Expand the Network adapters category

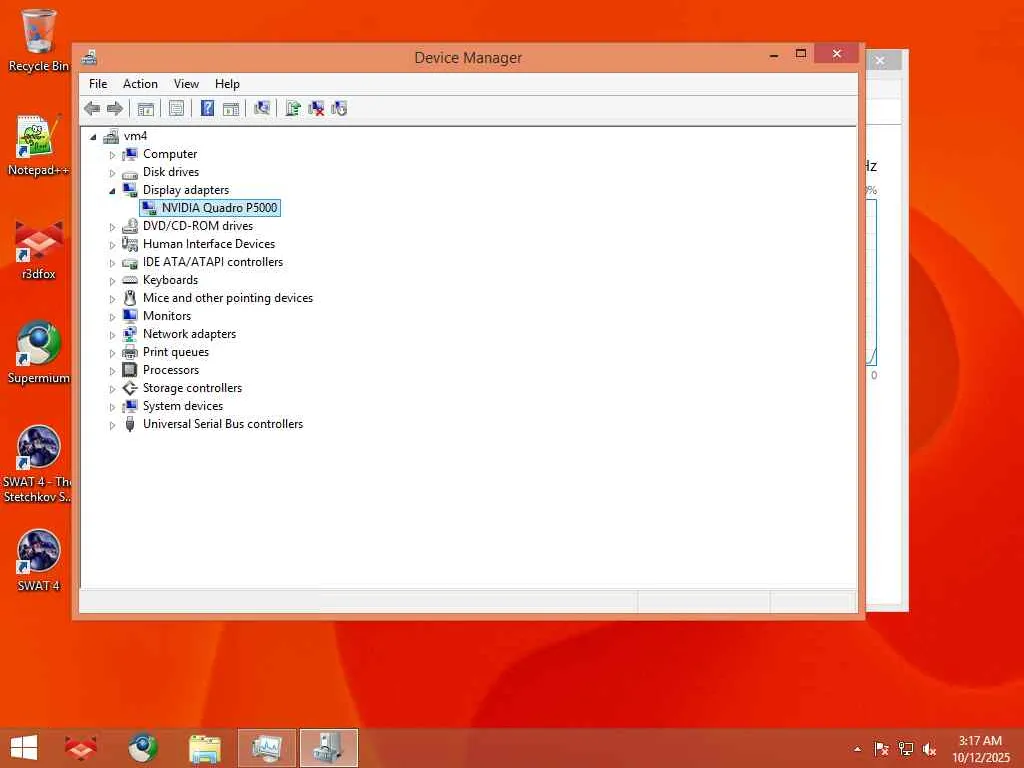pos(112,335)
